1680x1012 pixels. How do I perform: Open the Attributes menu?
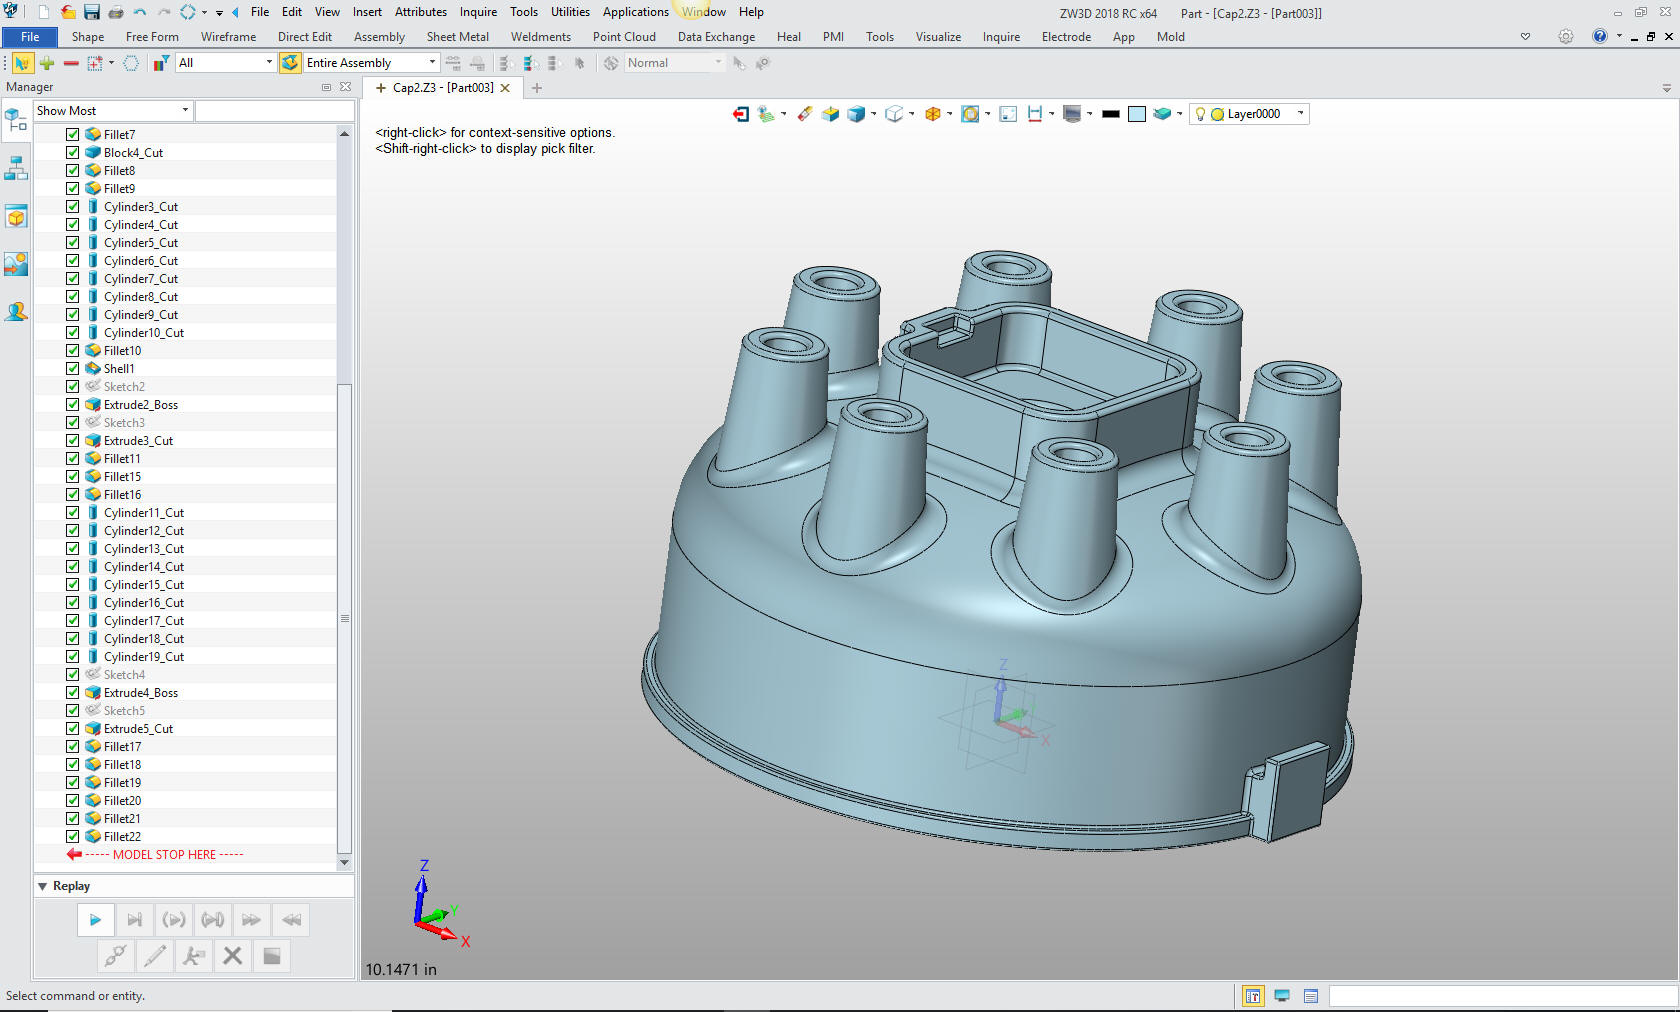[421, 12]
